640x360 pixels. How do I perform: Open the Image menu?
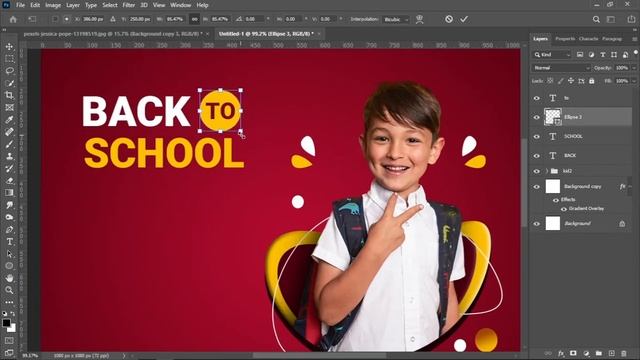(53, 5)
